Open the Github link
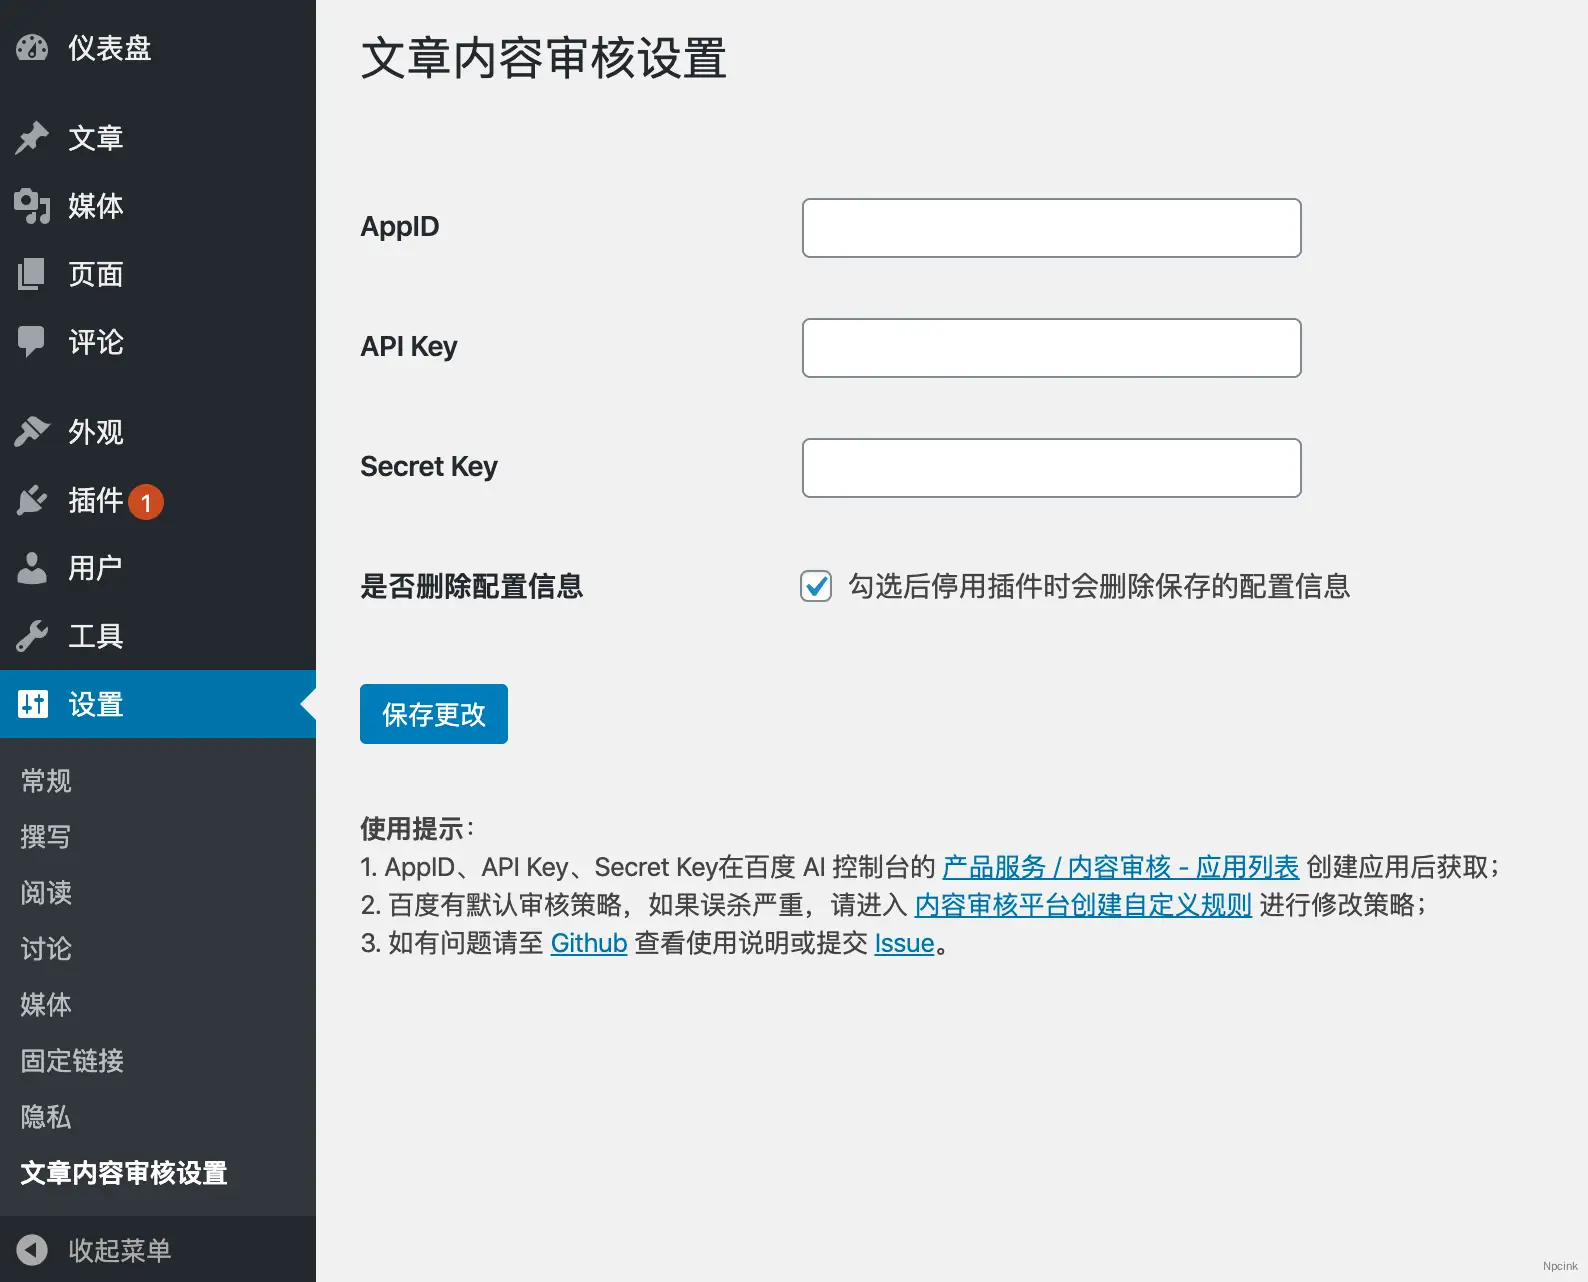 tap(588, 943)
